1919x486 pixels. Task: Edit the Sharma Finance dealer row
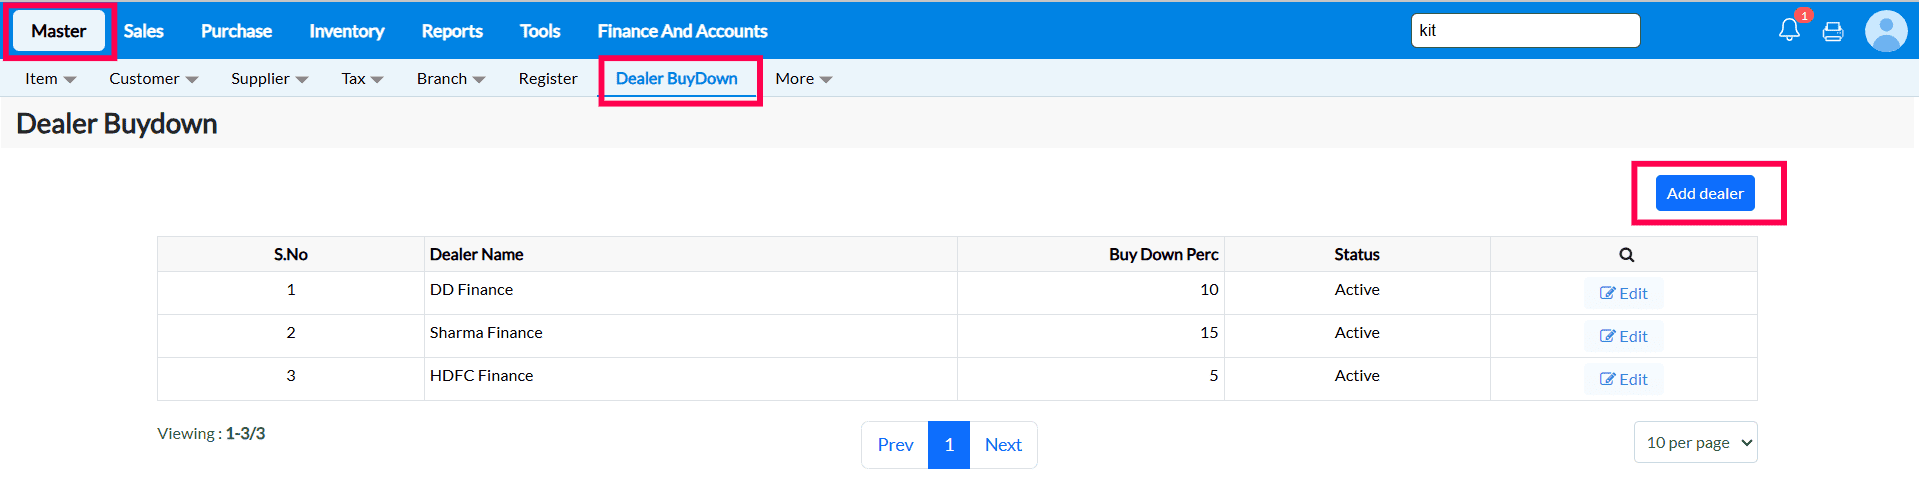pos(1623,336)
